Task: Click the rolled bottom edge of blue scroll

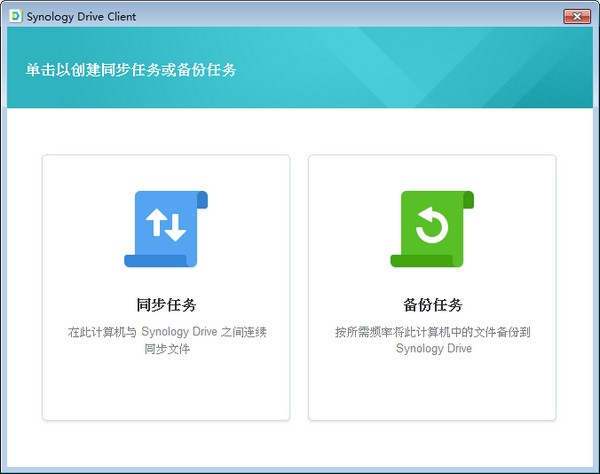Action: pyautogui.click(x=156, y=261)
